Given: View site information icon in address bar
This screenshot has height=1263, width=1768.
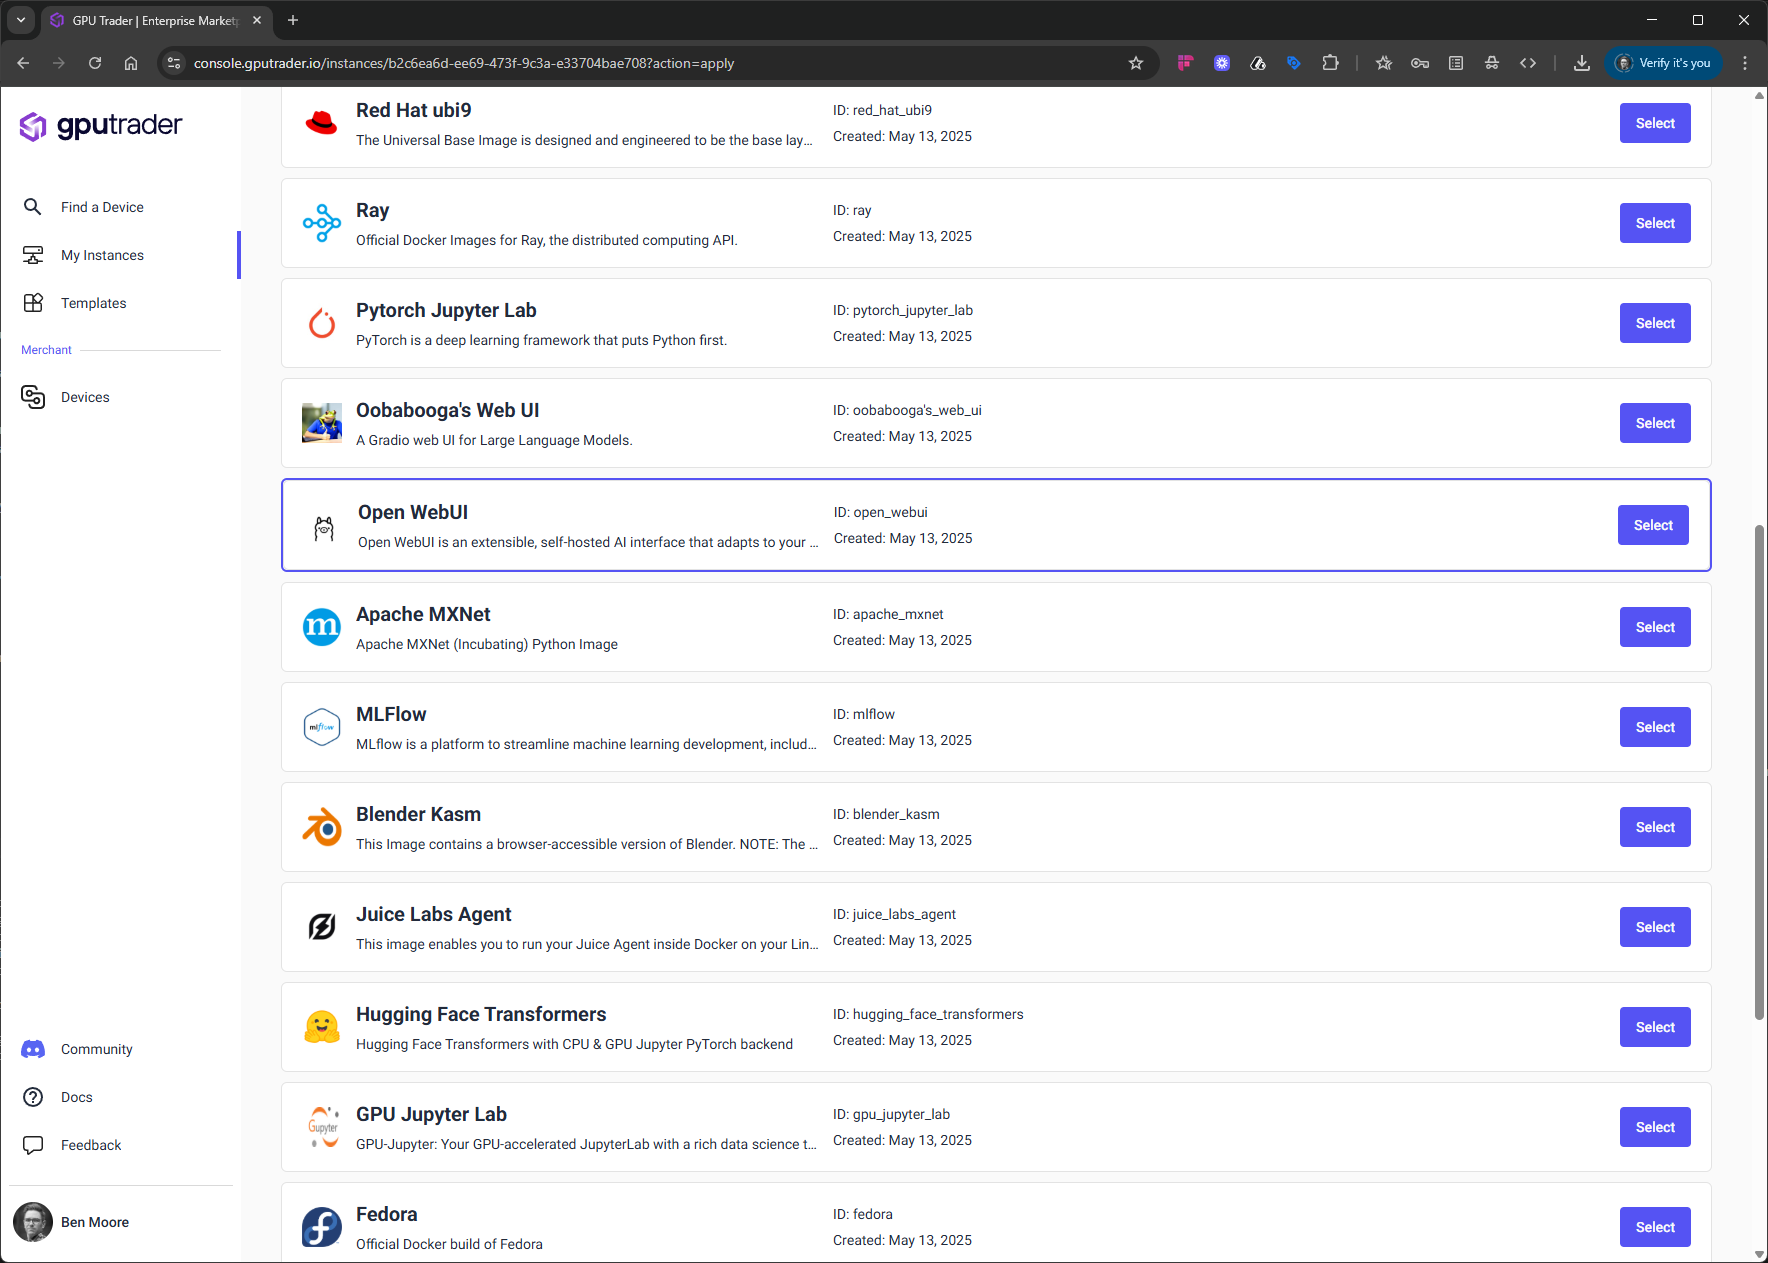Looking at the screenshot, I should [173, 63].
